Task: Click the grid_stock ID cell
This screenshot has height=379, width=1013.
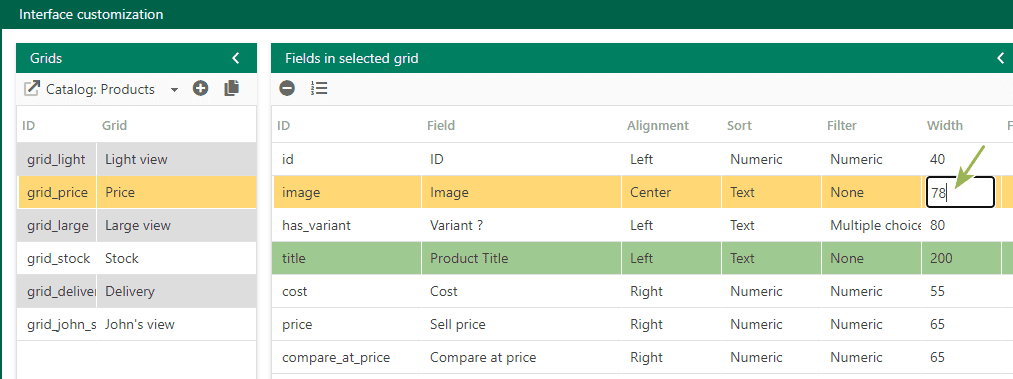Action: point(57,258)
